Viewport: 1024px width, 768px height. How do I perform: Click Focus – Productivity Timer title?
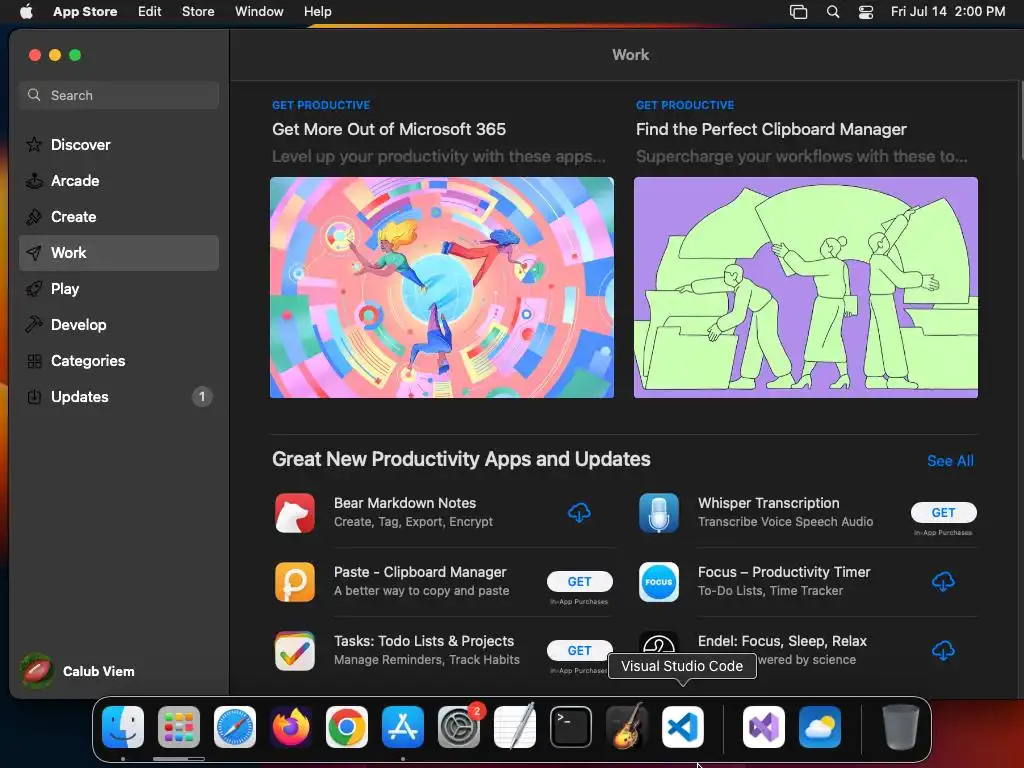click(784, 572)
